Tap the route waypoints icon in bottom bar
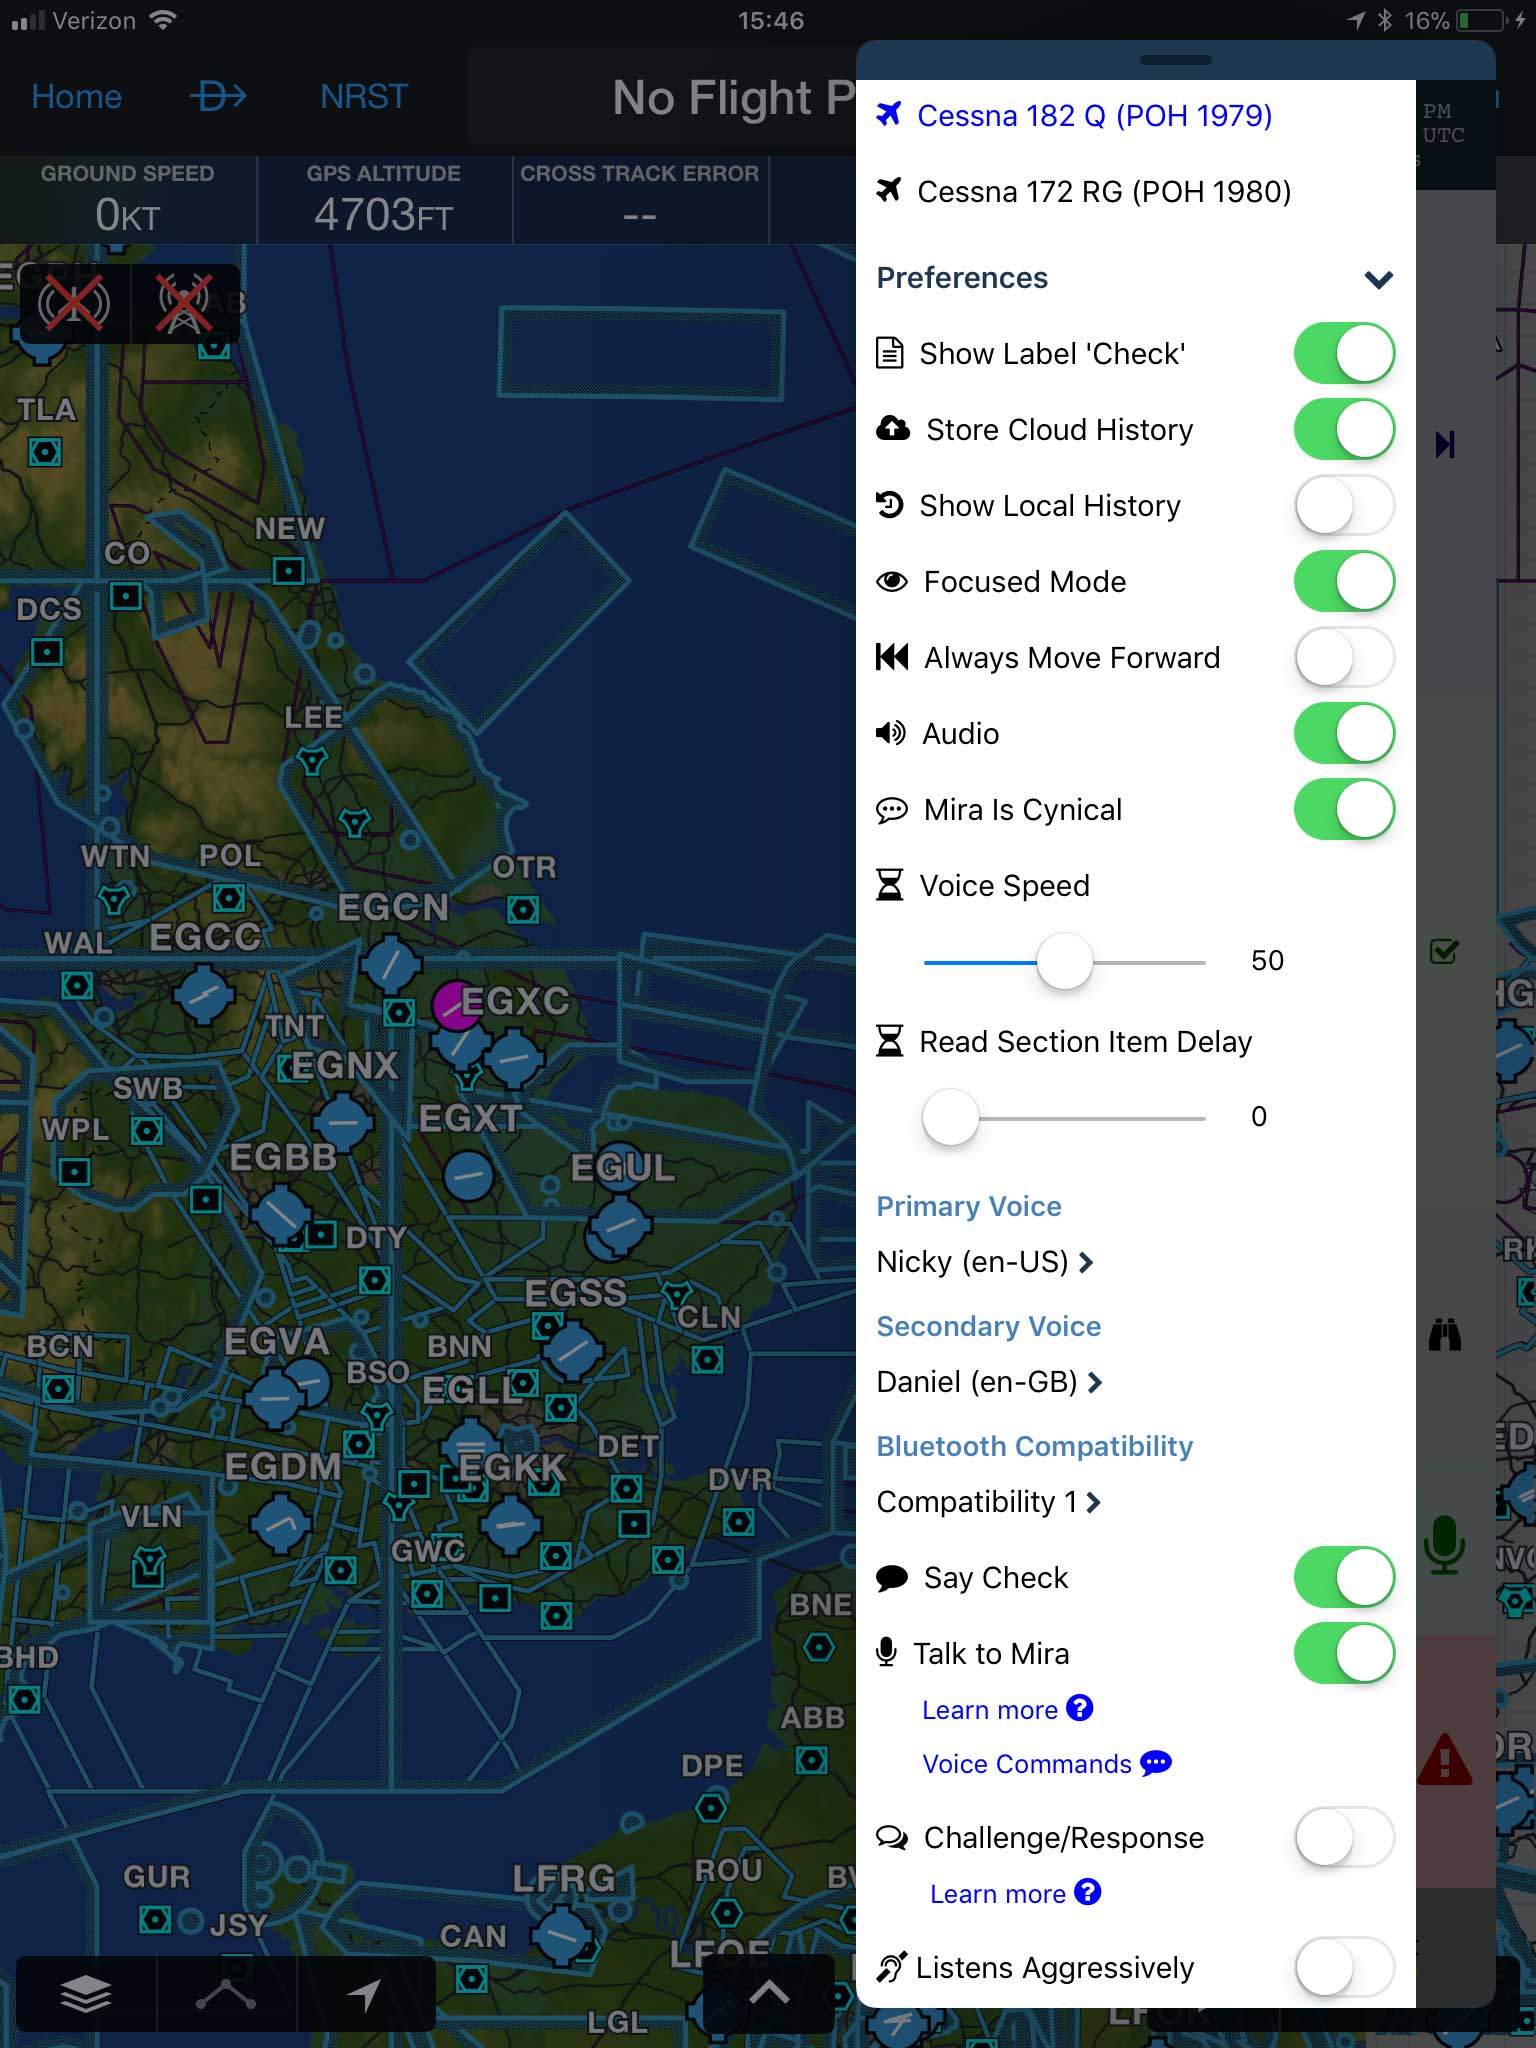The width and height of the screenshot is (1536, 2048). click(x=226, y=1994)
